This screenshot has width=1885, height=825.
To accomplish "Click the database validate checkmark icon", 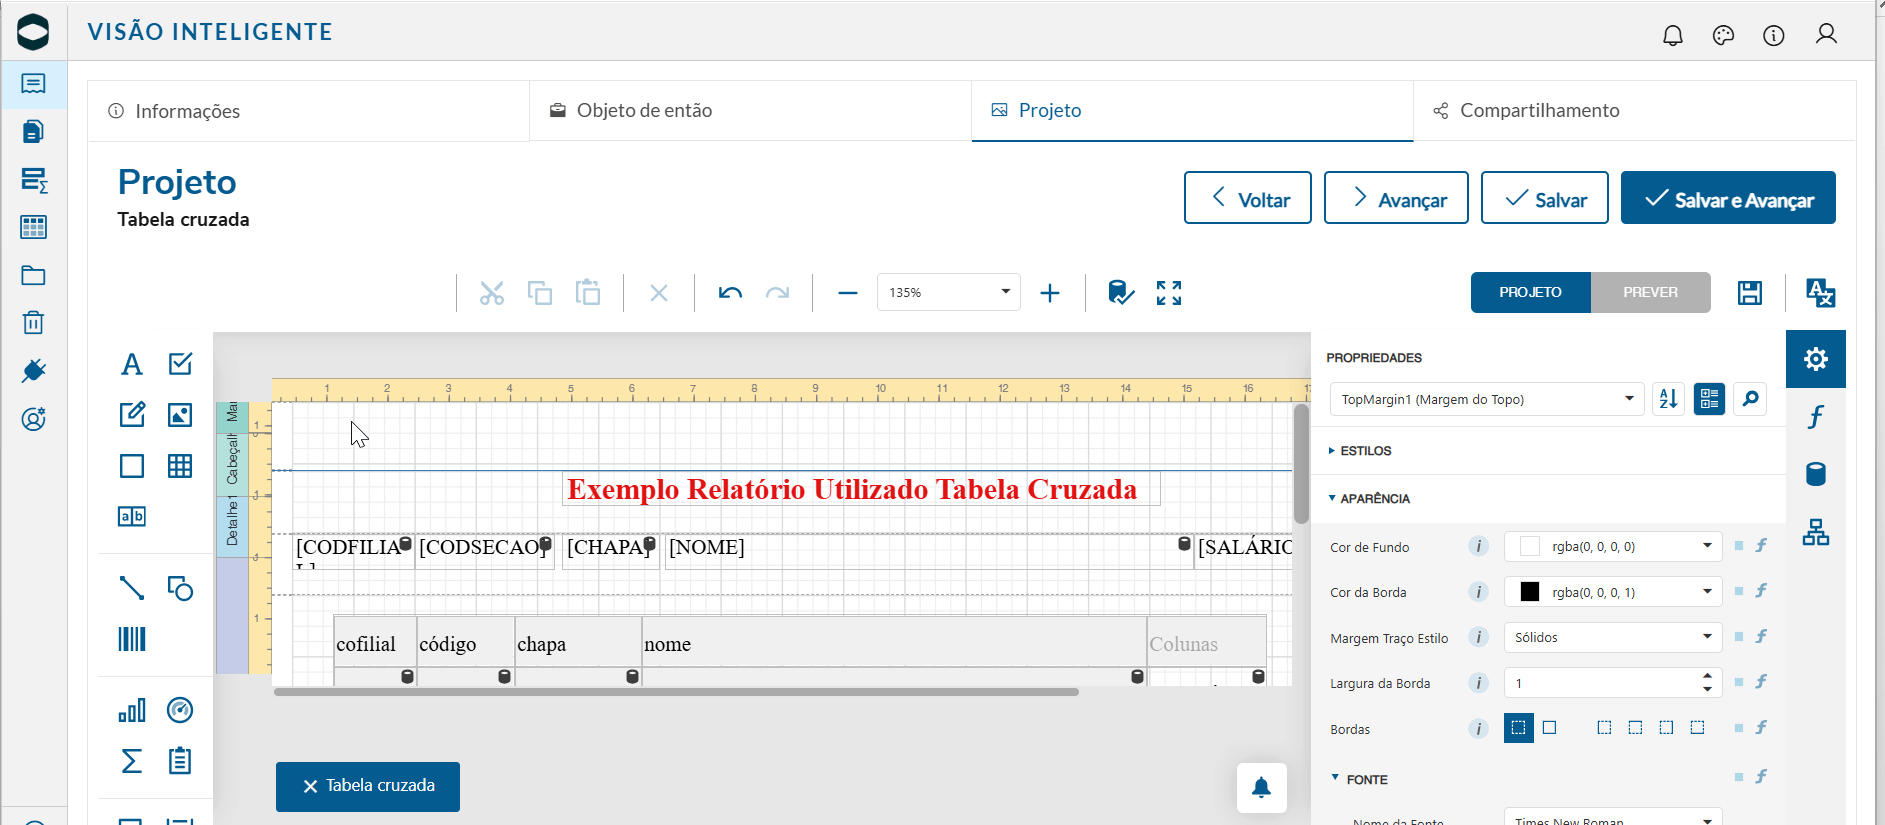I will (1121, 293).
